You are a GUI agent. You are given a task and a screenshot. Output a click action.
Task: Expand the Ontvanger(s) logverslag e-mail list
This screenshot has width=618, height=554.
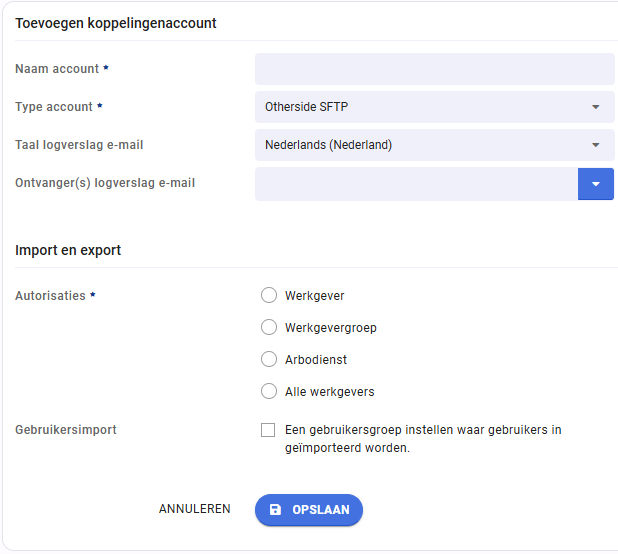click(x=596, y=184)
